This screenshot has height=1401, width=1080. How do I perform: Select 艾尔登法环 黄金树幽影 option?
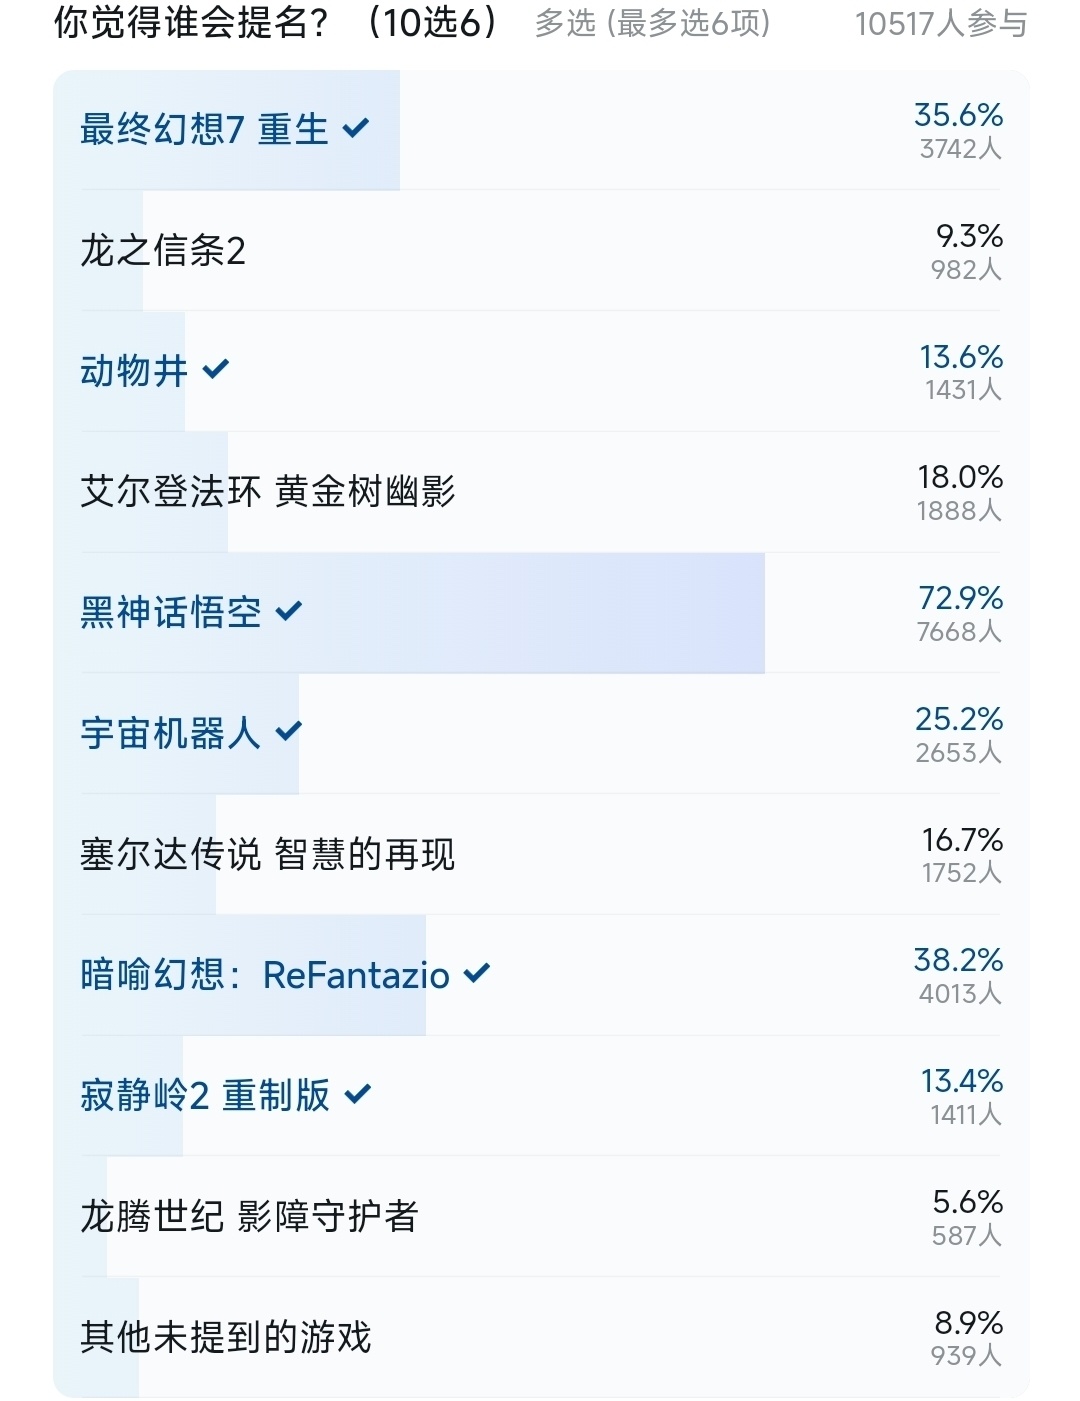[541, 491]
